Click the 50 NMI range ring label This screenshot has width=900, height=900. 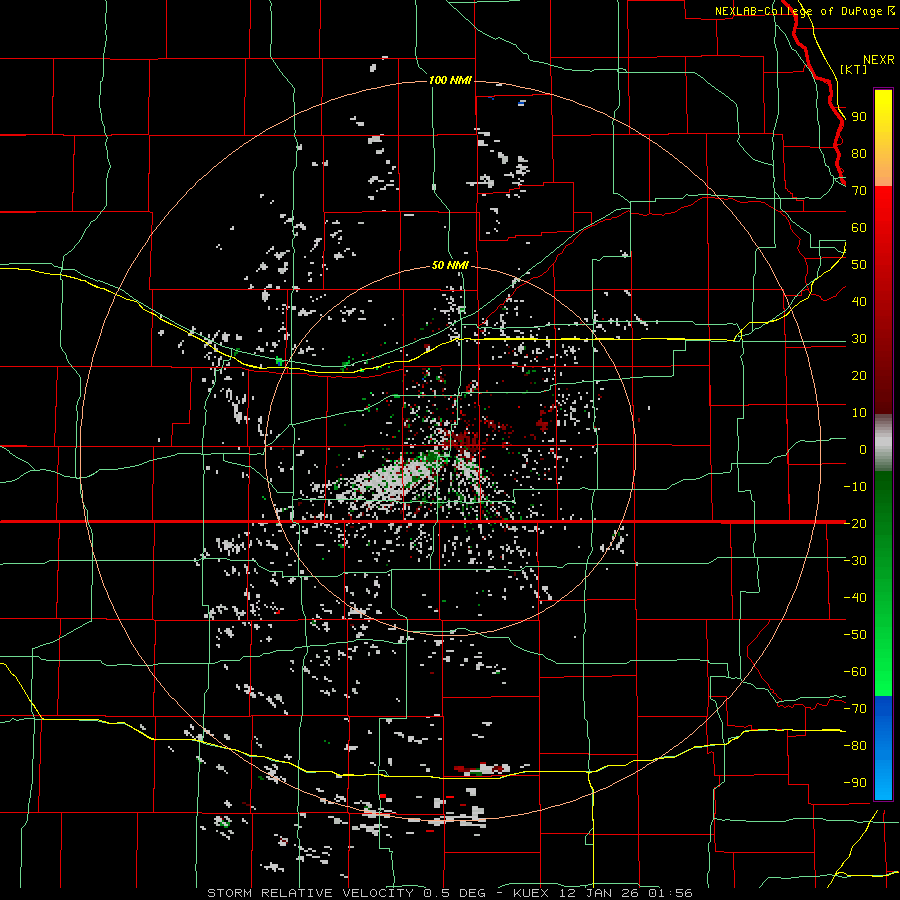click(x=450, y=265)
